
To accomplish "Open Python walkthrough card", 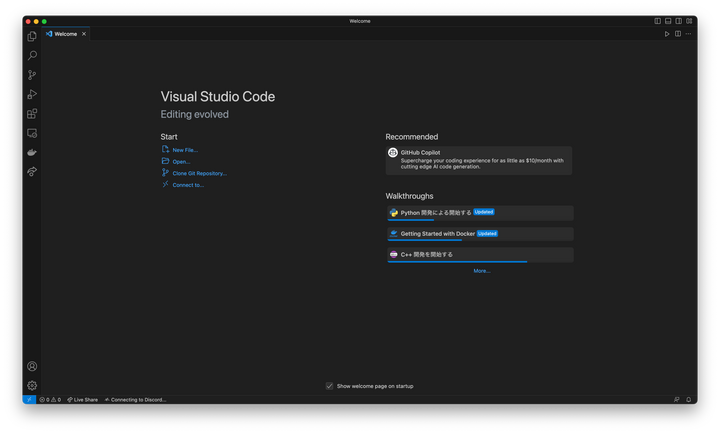I will click(x=480, y=213).
